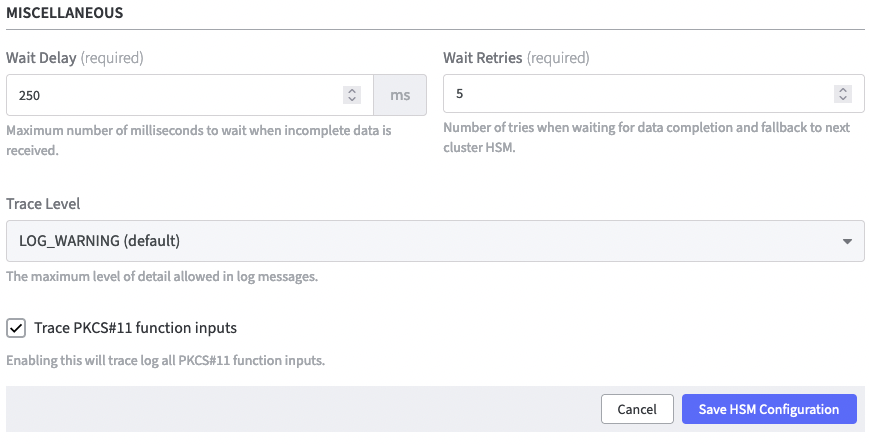Increase Wait Retries with the up arrow
This screenshot has height=445, width=869.
point(842,89)
